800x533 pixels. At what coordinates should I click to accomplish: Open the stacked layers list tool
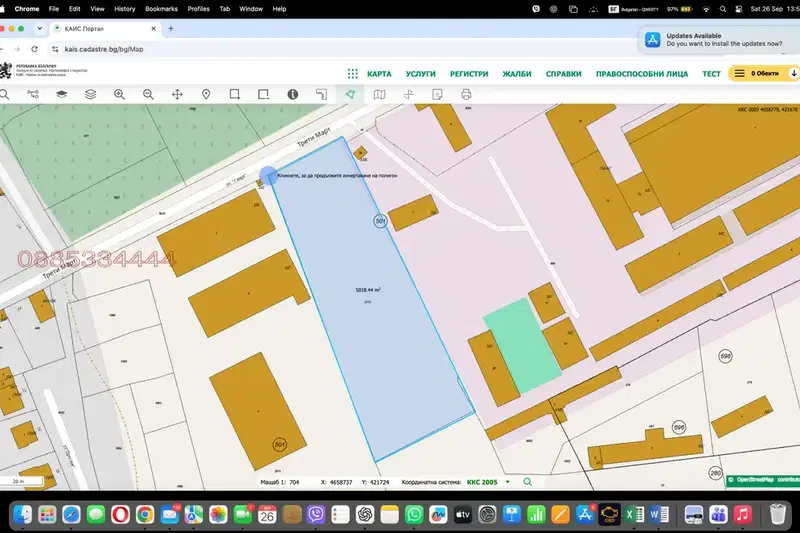[x=90, y=94]
